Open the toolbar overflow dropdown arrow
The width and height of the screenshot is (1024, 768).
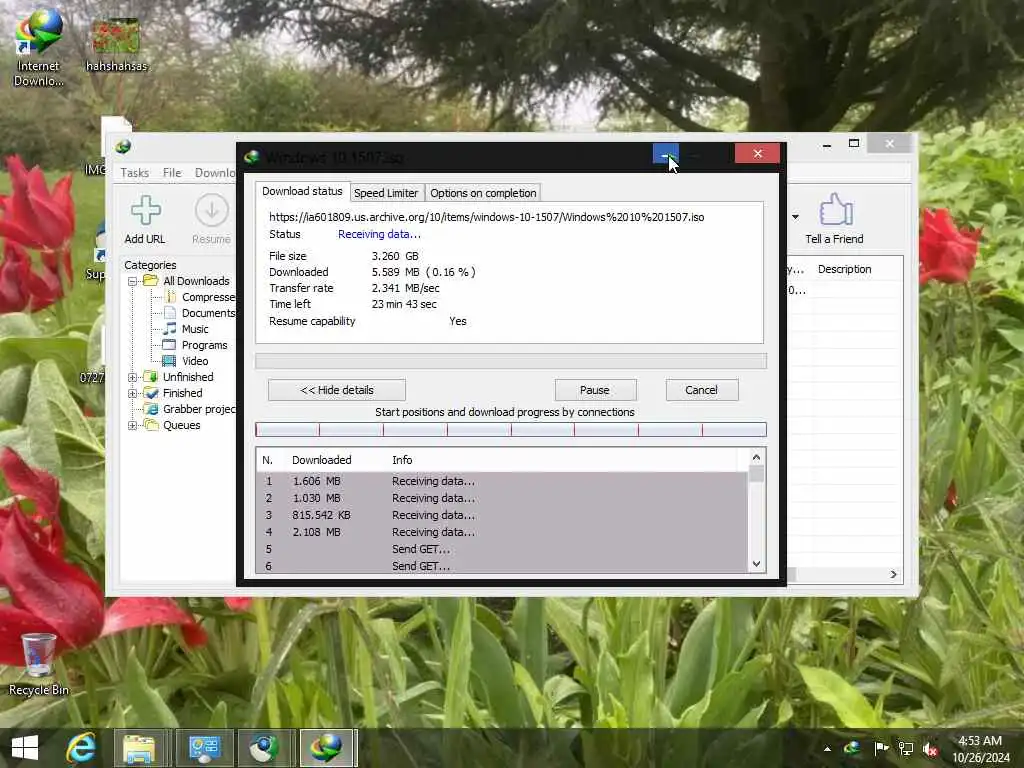point(795,217)
